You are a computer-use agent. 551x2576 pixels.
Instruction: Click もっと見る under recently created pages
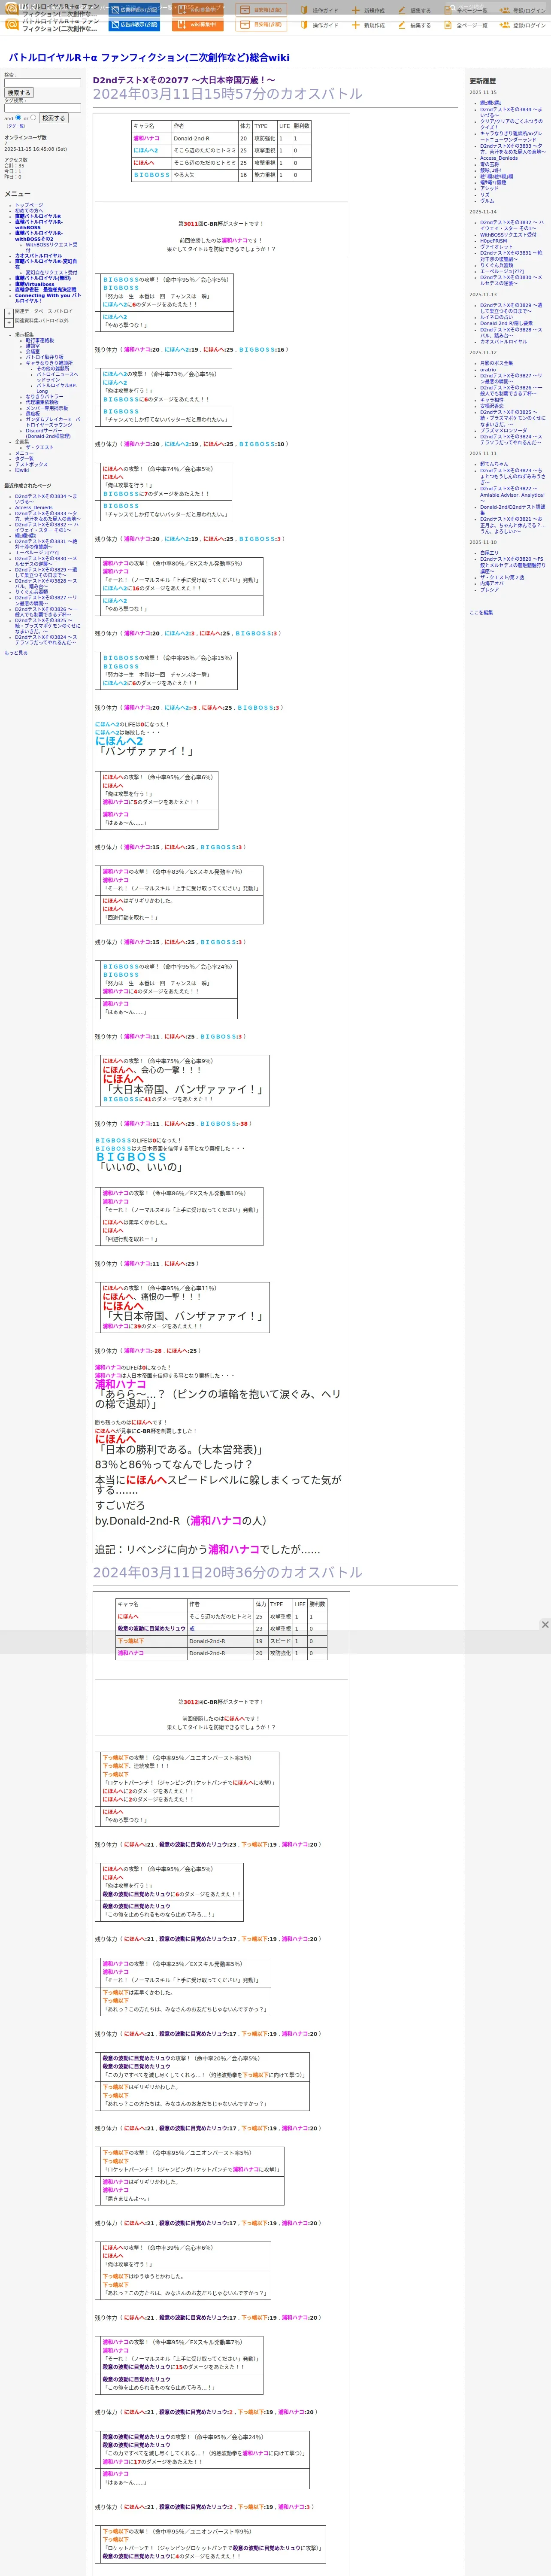point(16,653)
